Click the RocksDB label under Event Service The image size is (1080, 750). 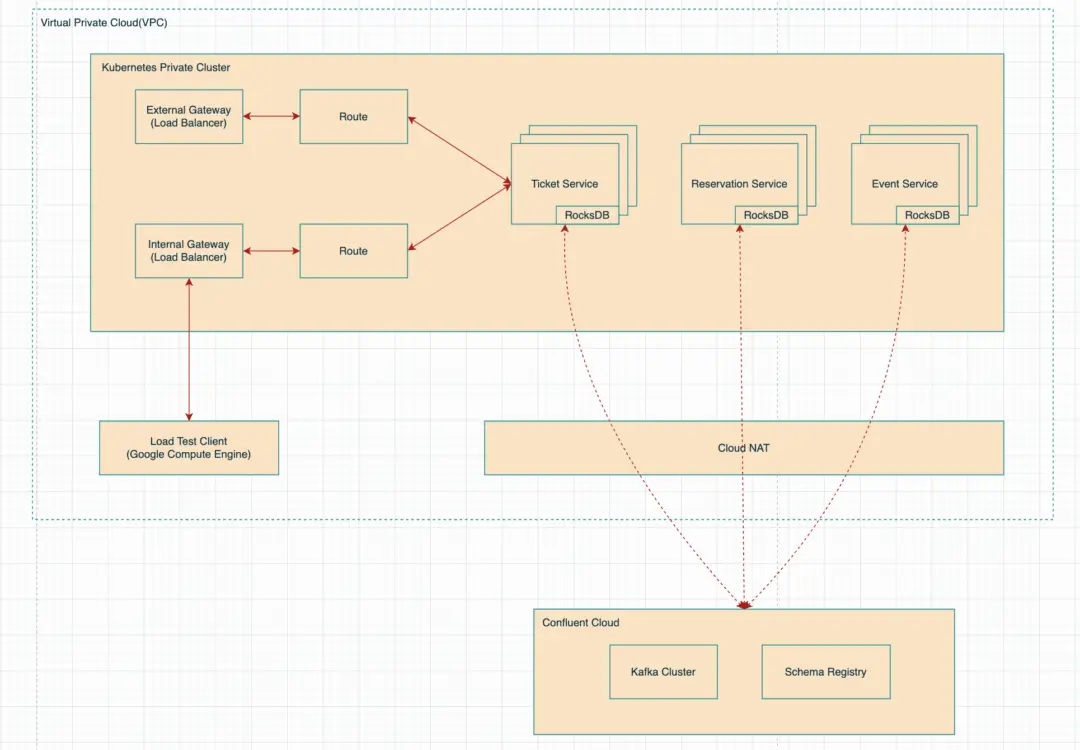pyautogui.click(x=927, y=215)
